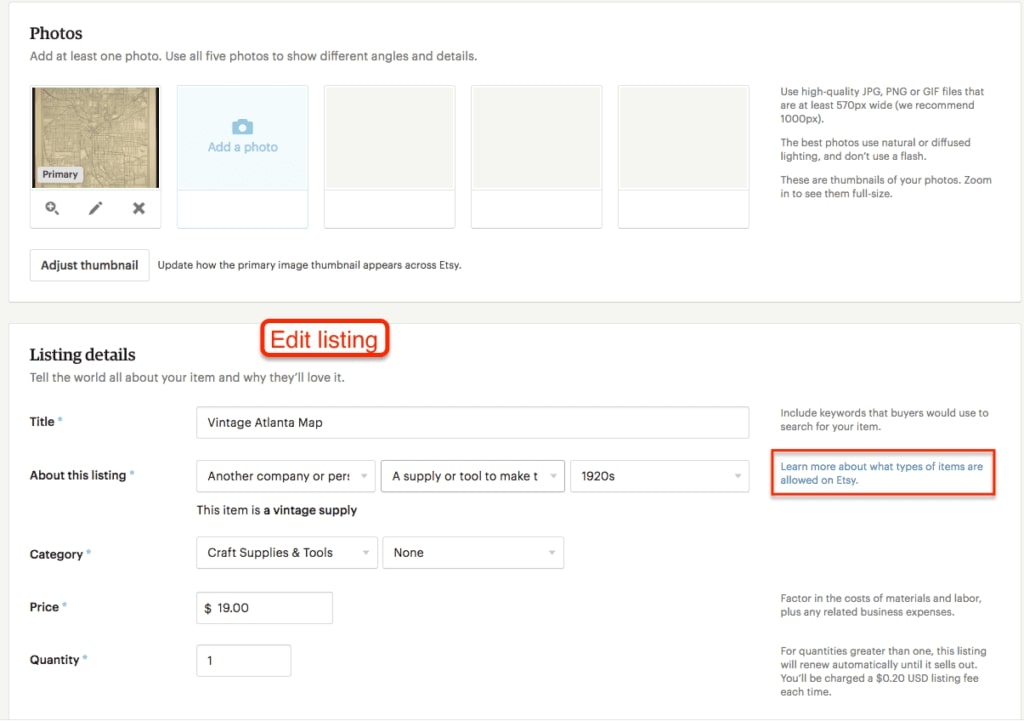Click the Add a photo text
Image resolution: width=1024 pixels, height=721 pixels.
coord(242,147)
